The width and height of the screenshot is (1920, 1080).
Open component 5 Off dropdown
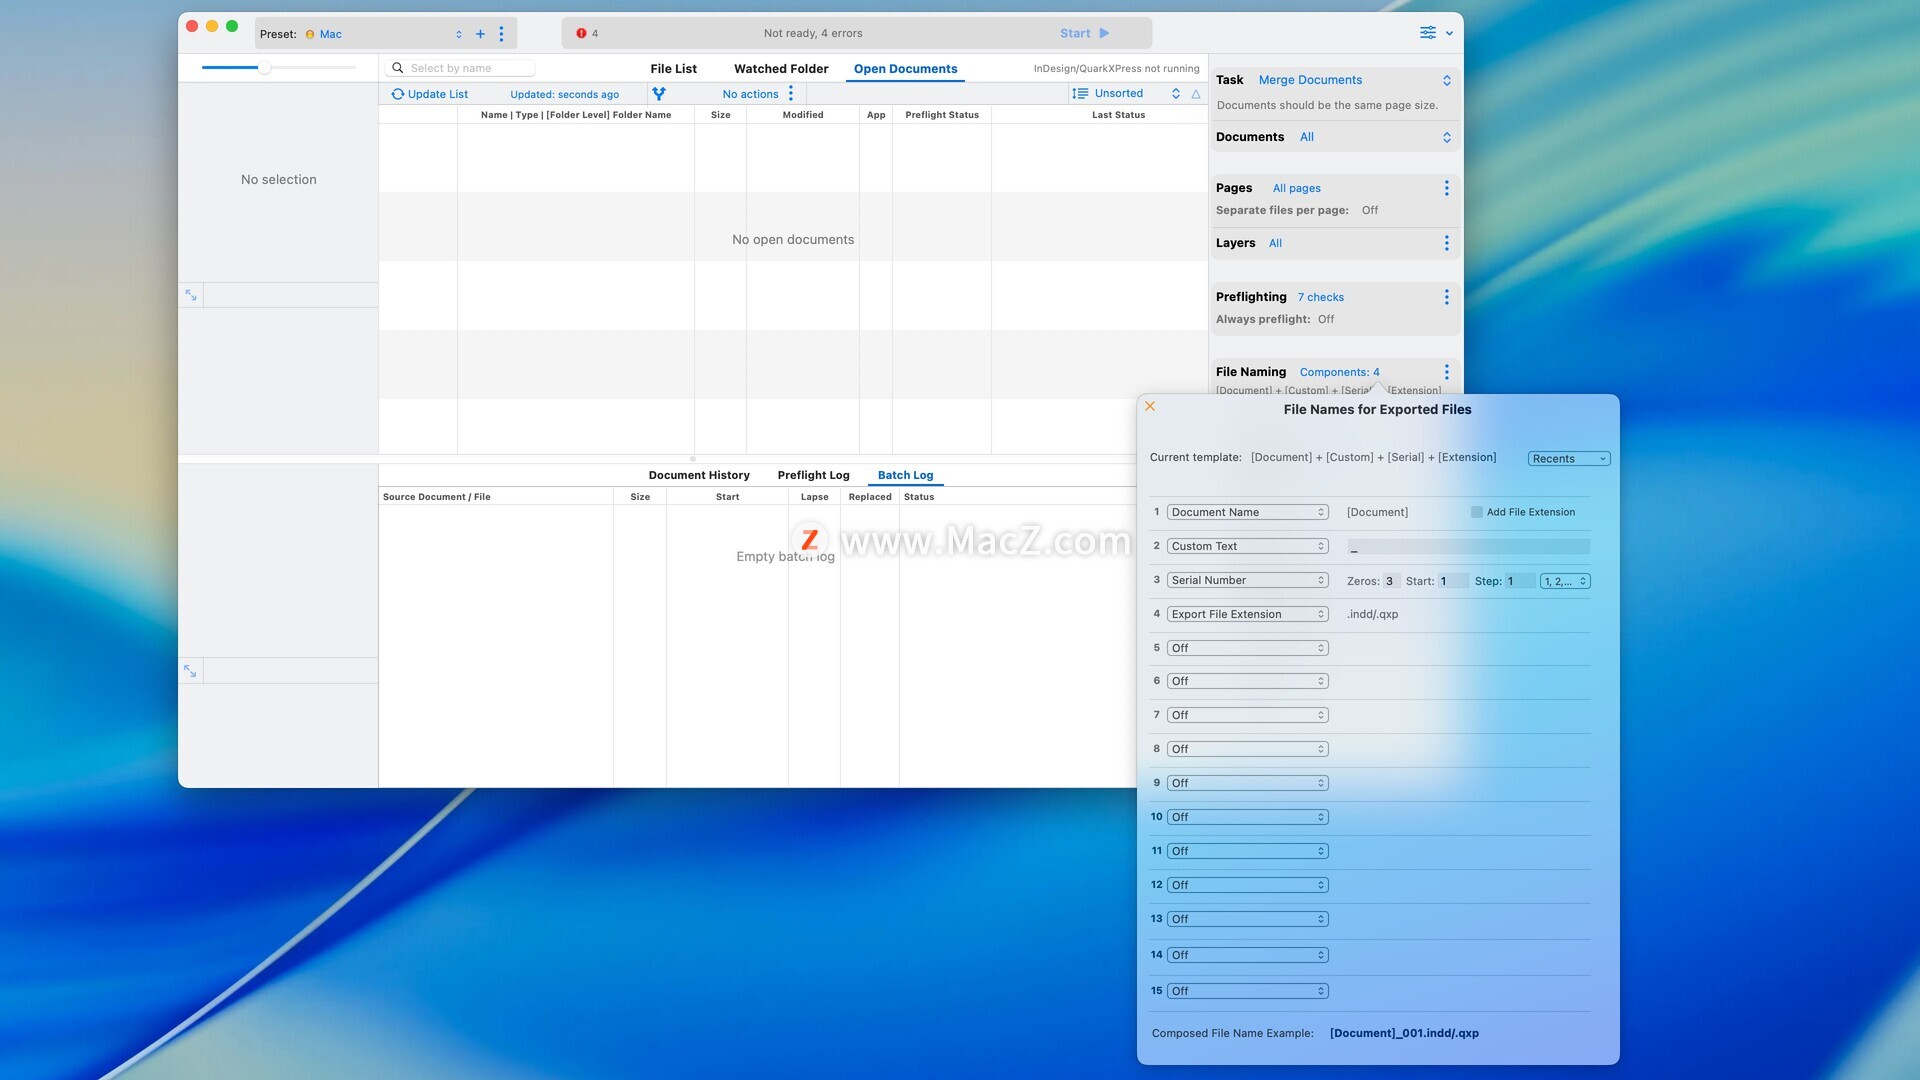click(x=1247, y=648)
